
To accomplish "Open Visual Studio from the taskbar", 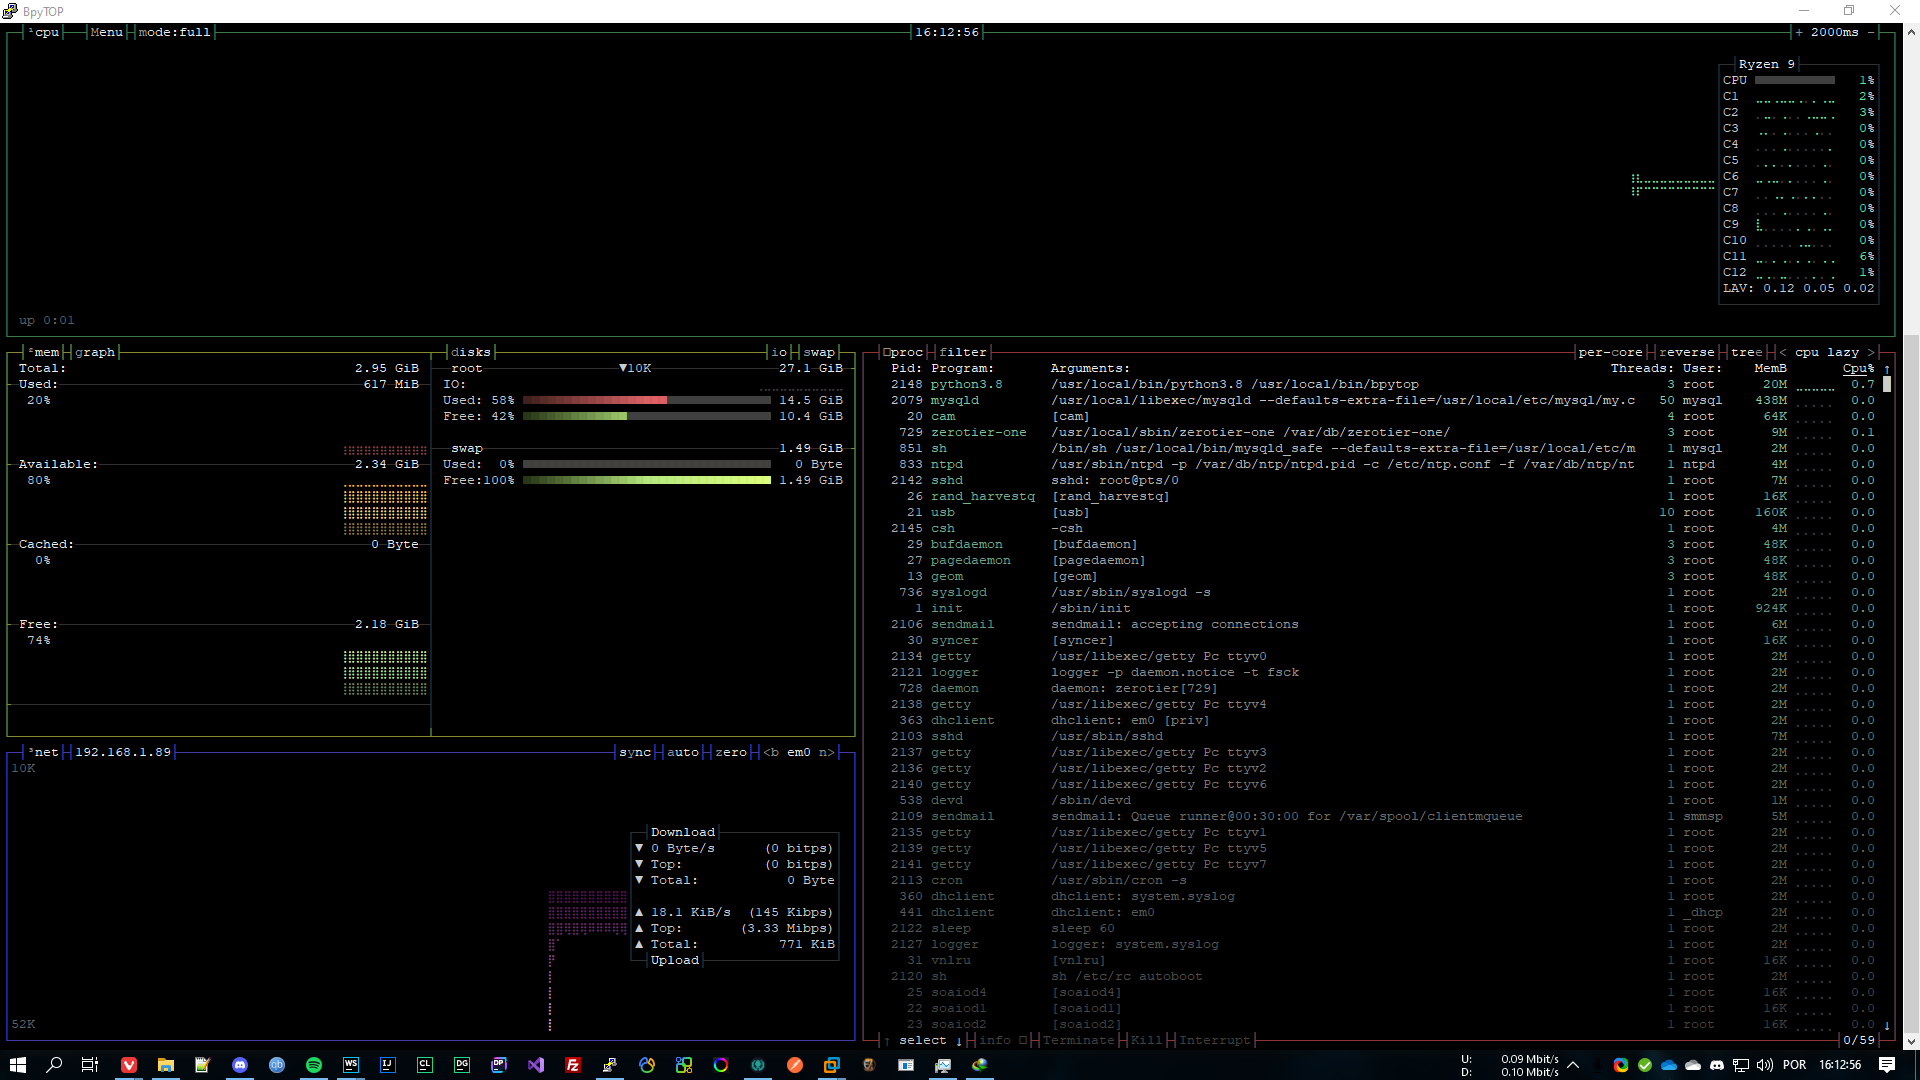I will 536,1065.
